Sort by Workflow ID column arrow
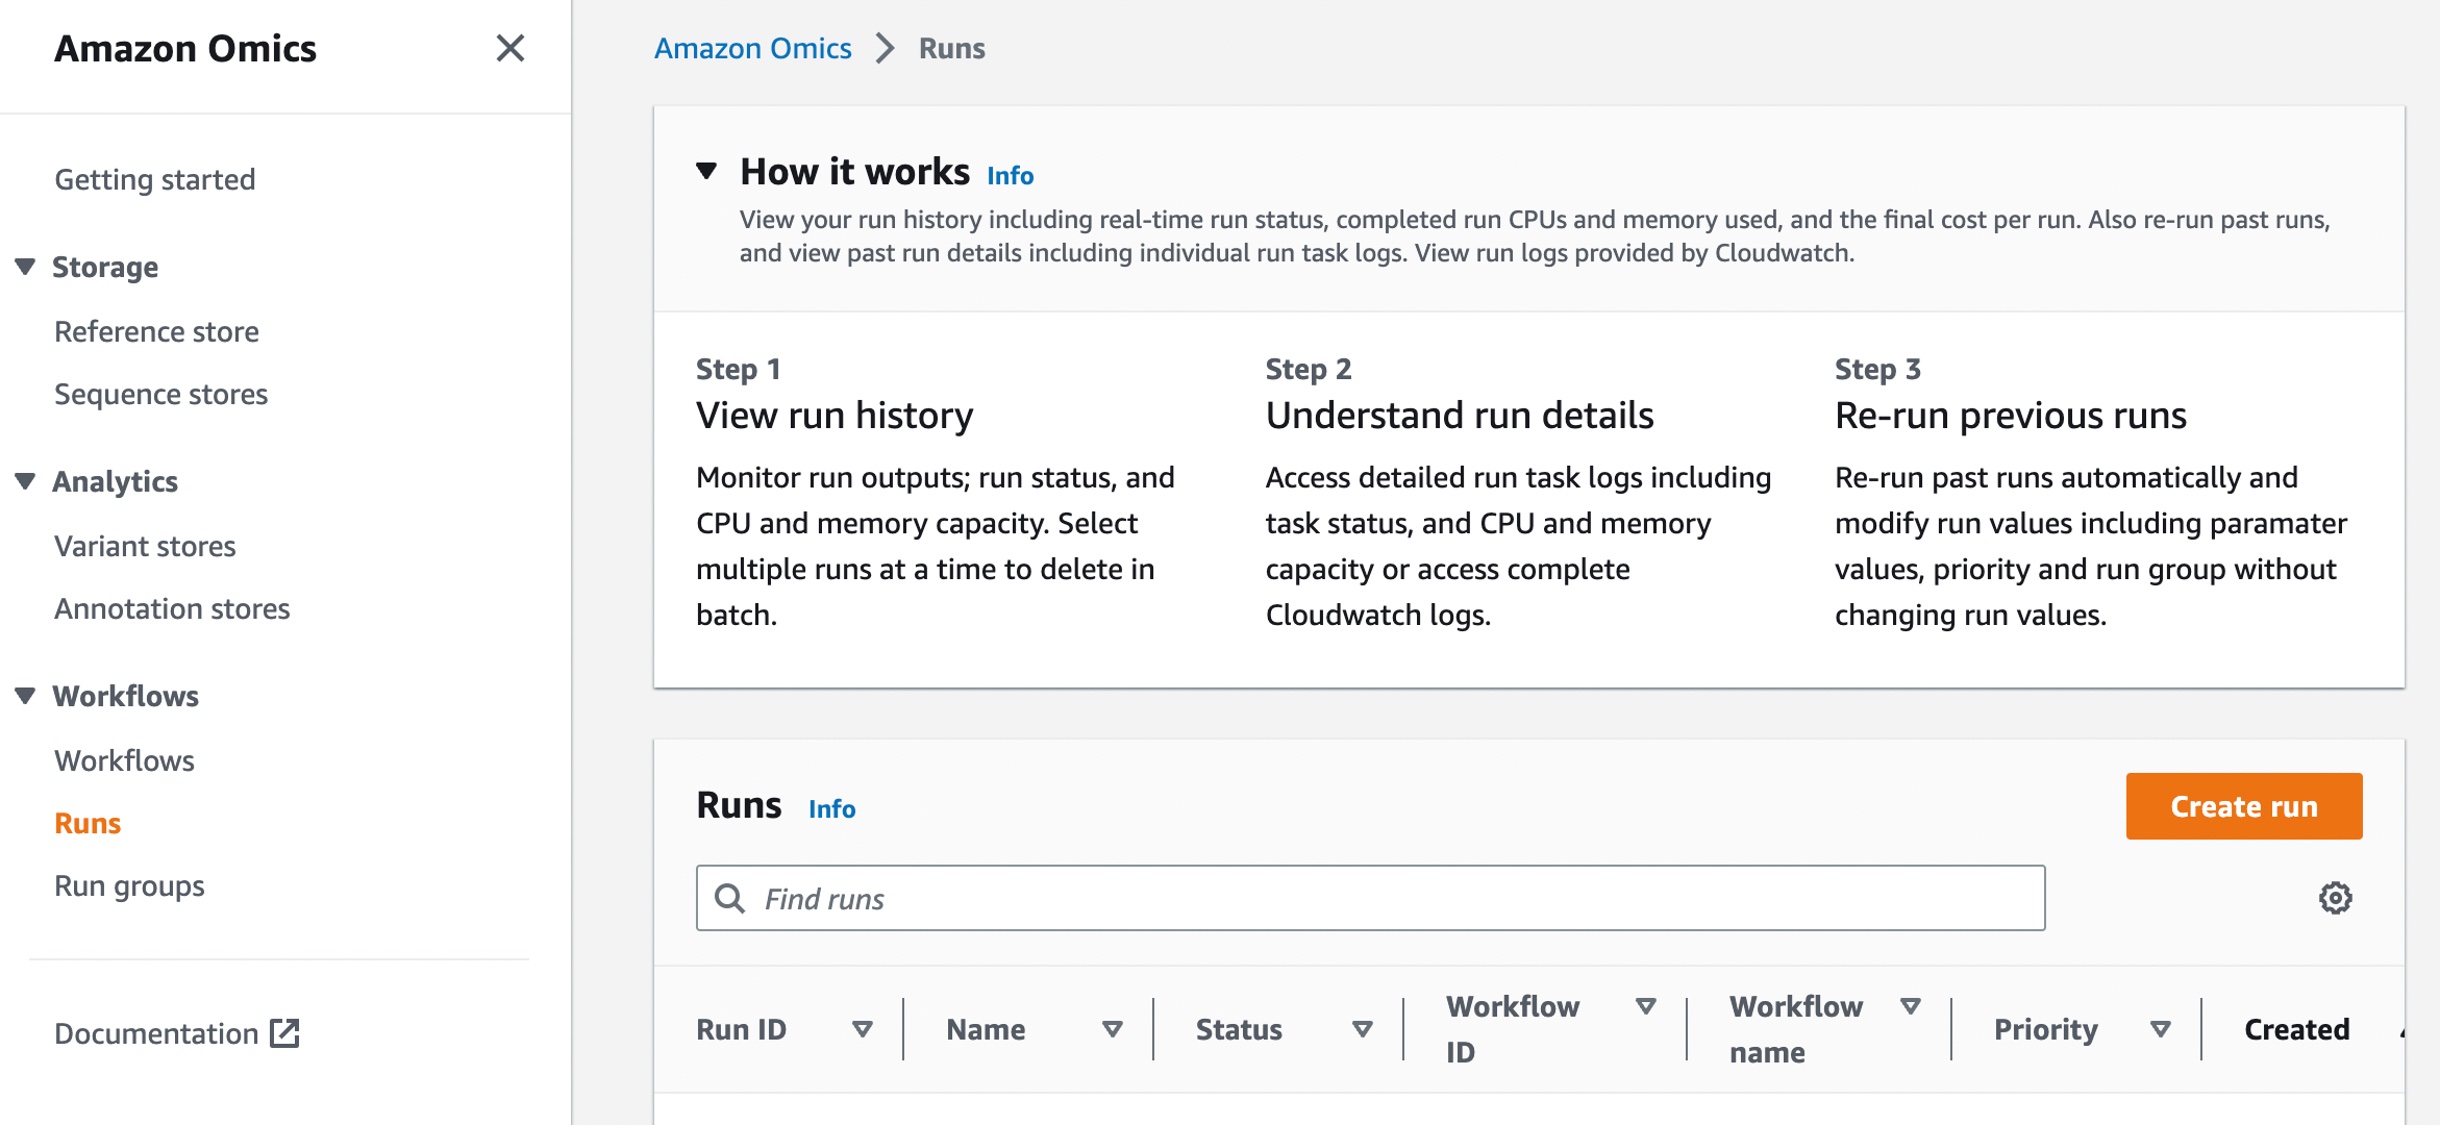Screen dimensions: 2441x1125 point(1645,1006)
